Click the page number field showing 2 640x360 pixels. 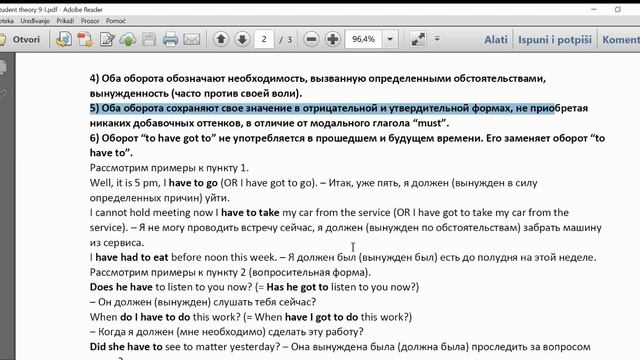tap(264, 39)
